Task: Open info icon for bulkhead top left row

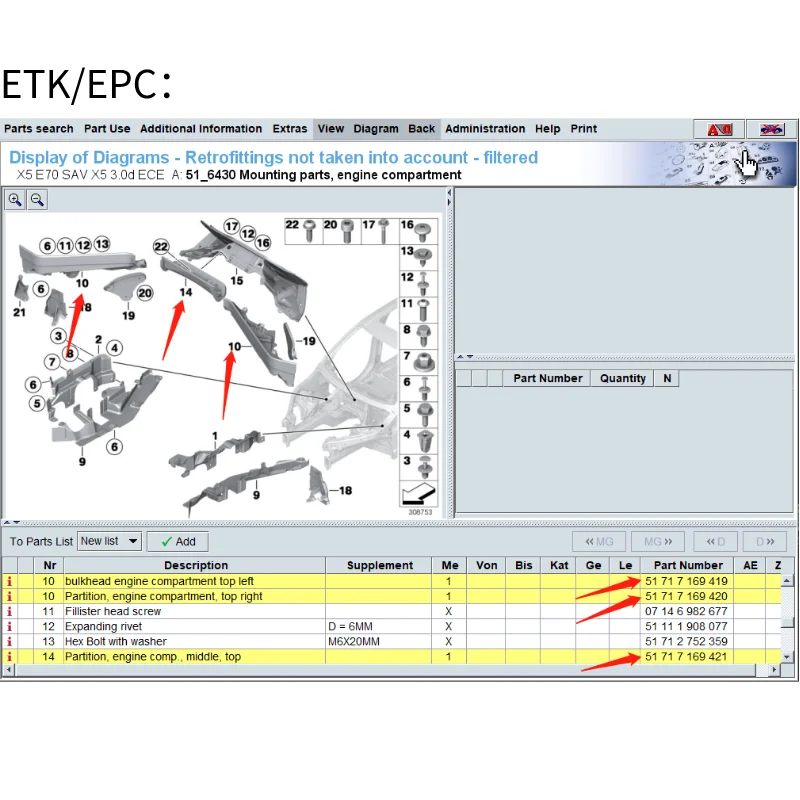Action: pos(9,581)
